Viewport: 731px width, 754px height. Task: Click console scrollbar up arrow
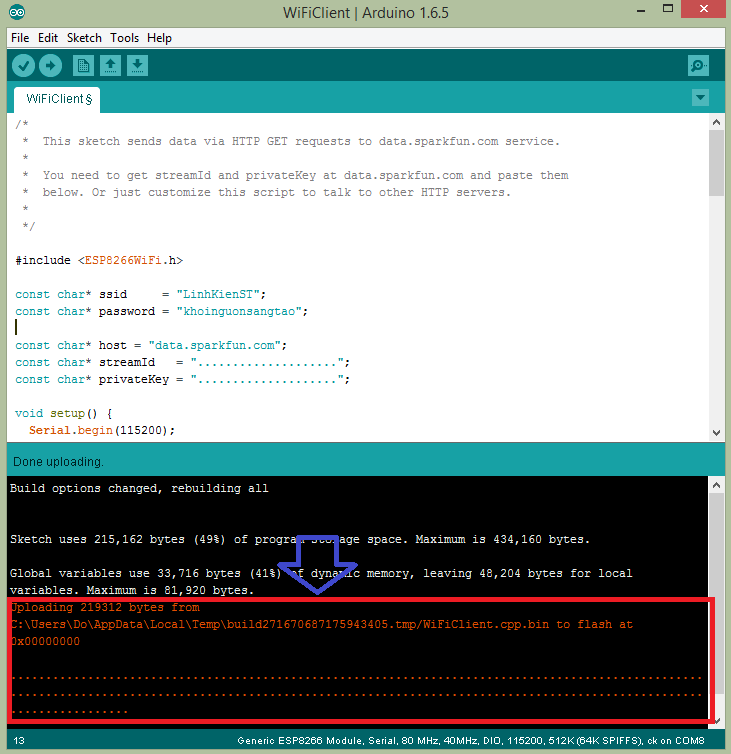point(716,485)
